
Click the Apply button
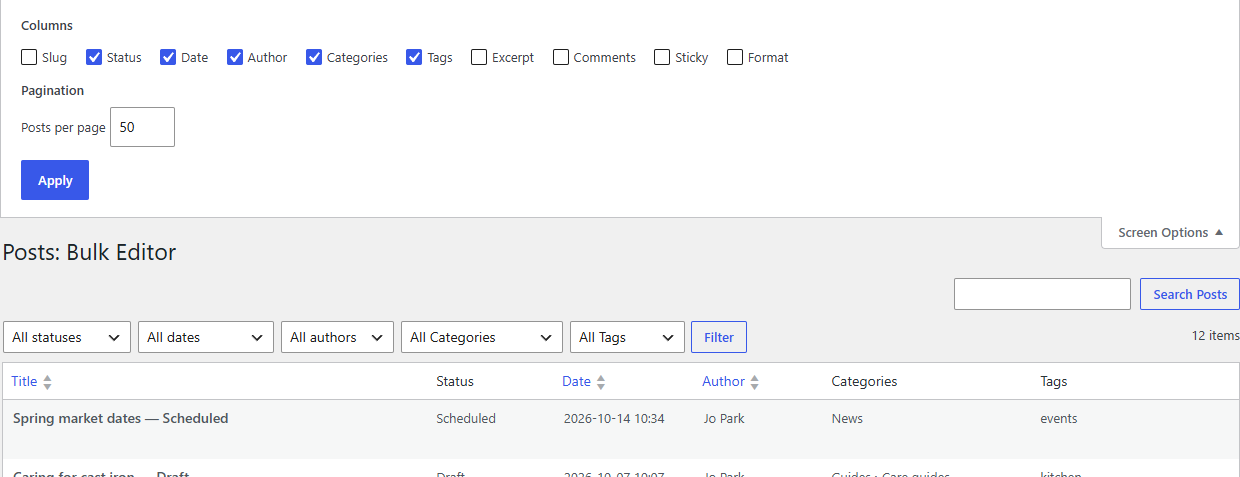click(55, 180)
